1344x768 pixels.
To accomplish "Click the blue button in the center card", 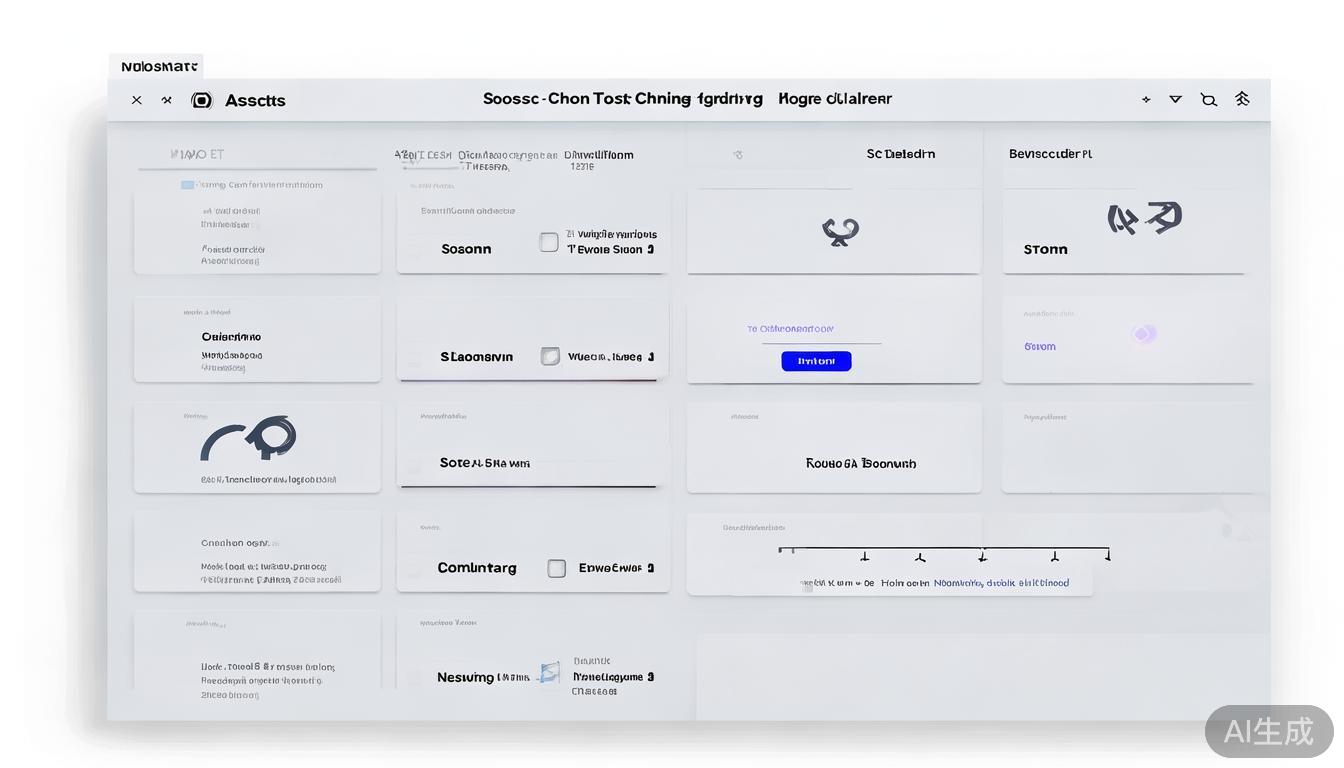I will 816,361.
